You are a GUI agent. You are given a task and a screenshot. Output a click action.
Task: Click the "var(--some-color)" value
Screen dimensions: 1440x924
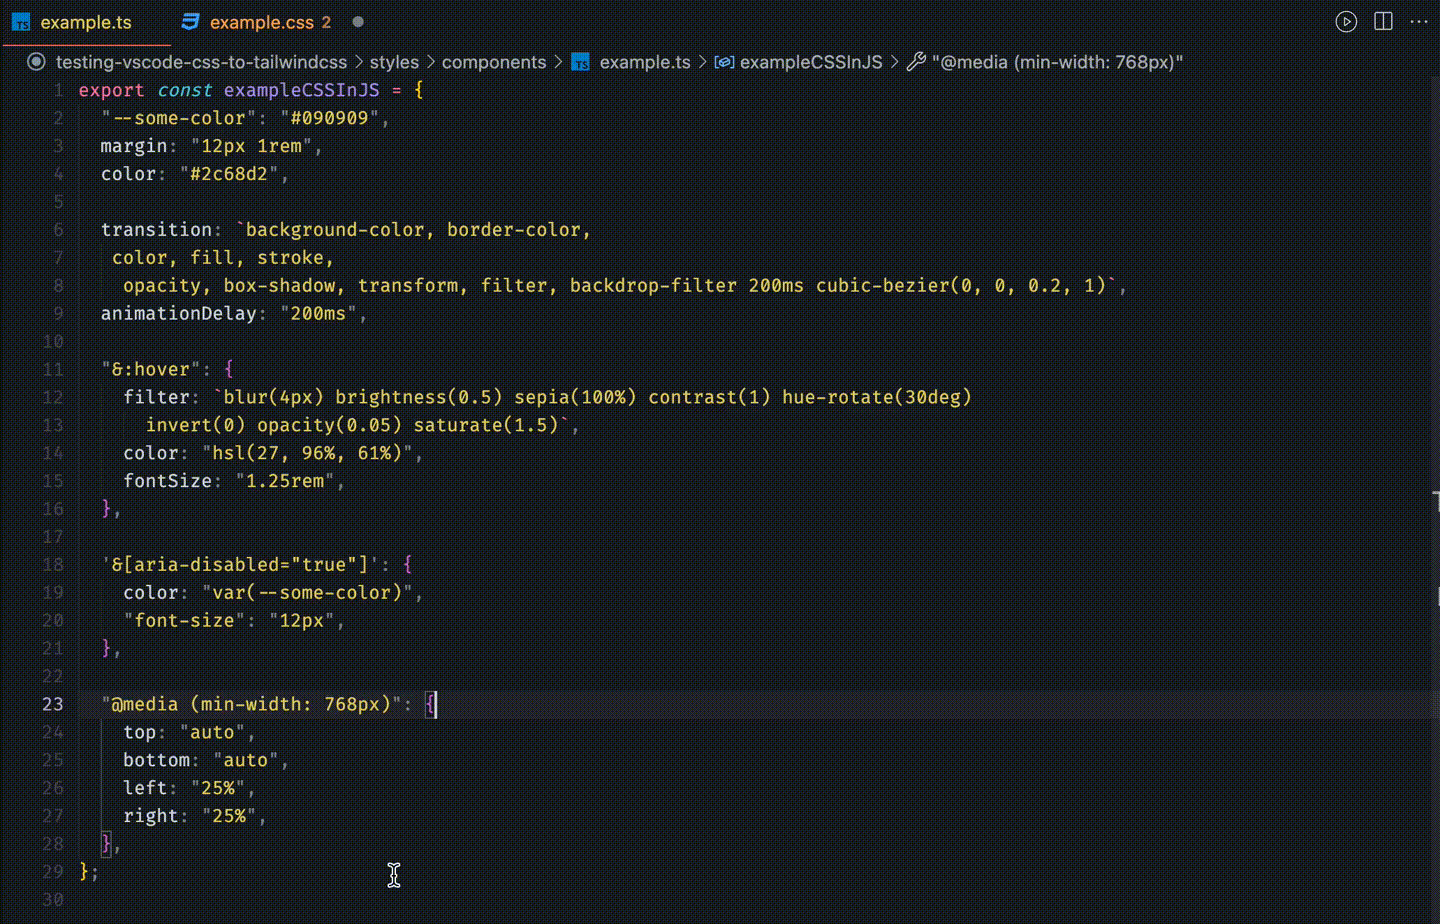[x=307, y=592]
